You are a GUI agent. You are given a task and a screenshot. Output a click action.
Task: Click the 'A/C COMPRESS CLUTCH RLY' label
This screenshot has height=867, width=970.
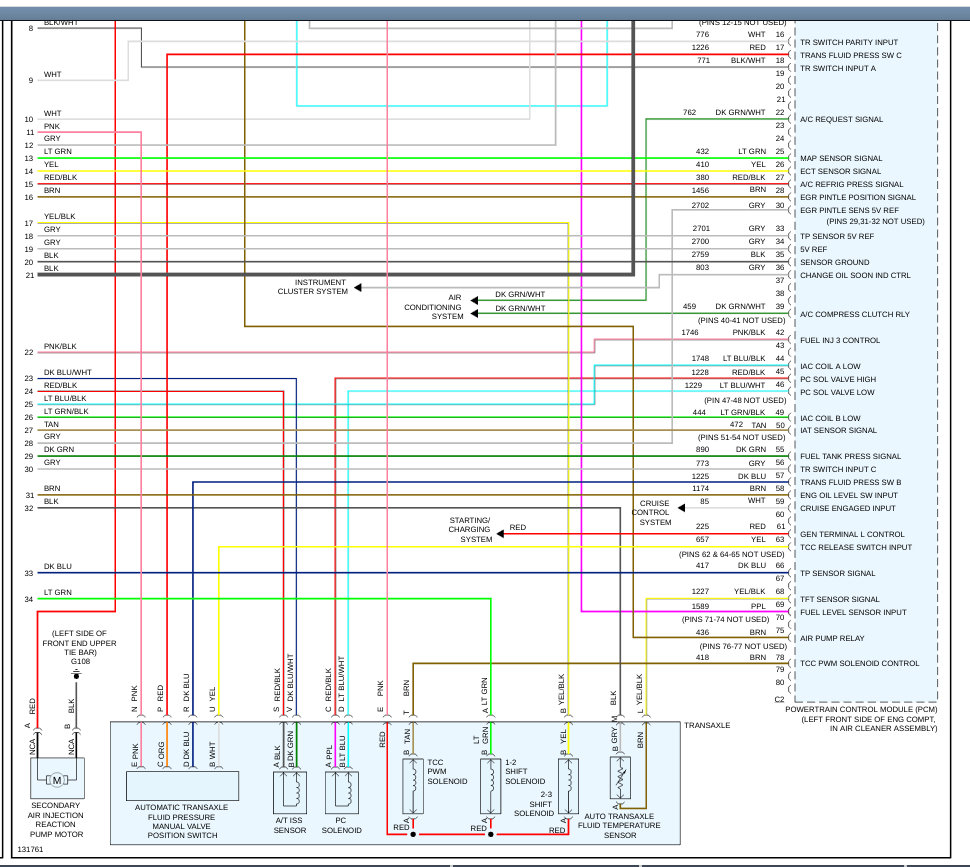(854, 314)
